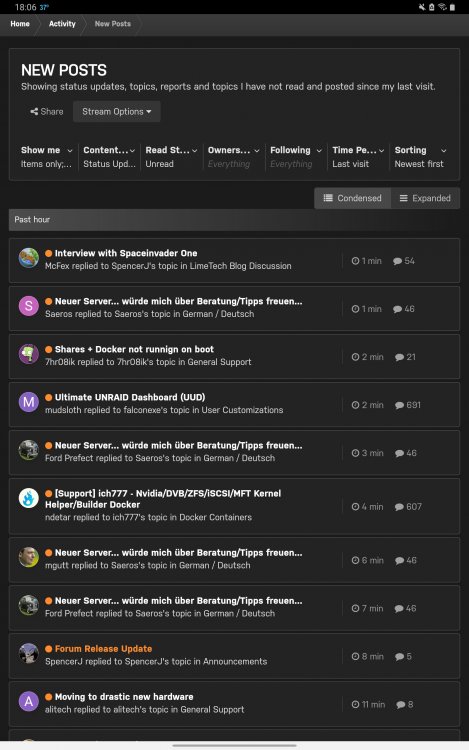Open Shares + Docker not runnign on boot

[134, 349]
